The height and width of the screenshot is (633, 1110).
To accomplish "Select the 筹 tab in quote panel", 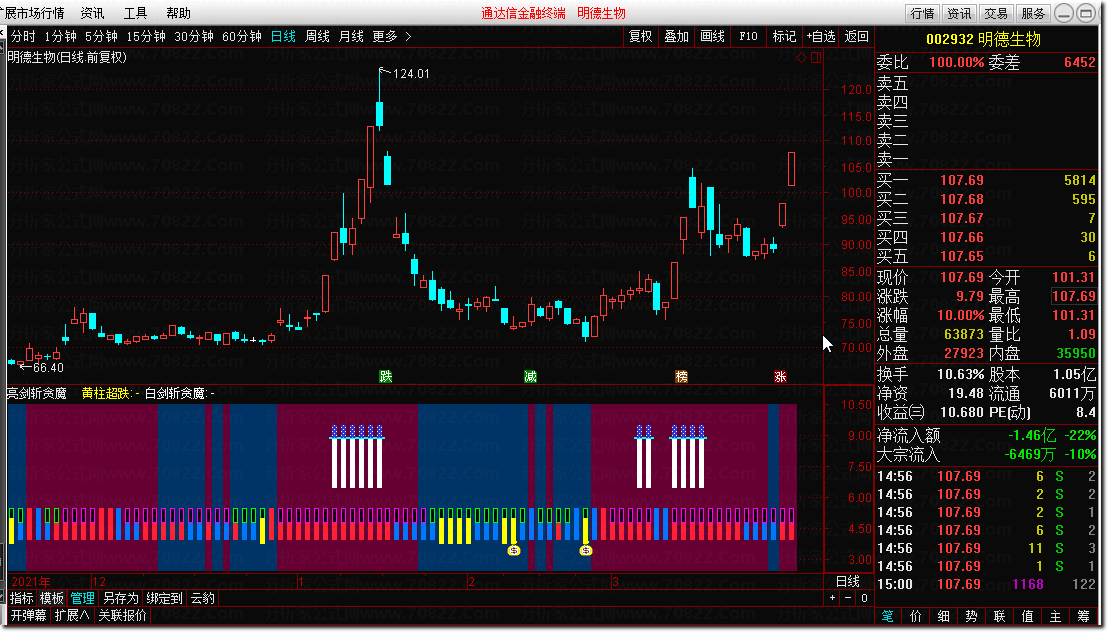I will 1083,617.
